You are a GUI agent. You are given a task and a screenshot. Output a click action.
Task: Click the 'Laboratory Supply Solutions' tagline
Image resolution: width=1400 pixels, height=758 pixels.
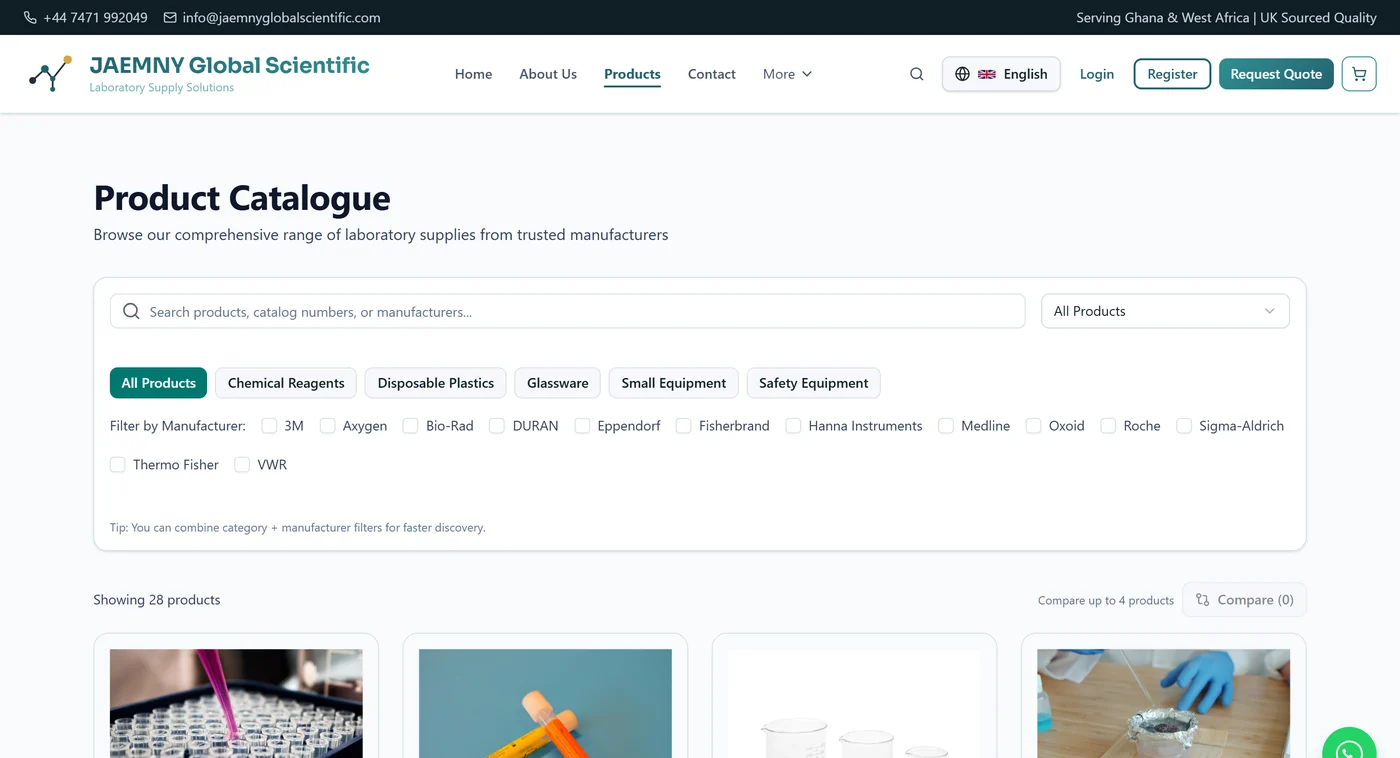(x=161, y=88)
